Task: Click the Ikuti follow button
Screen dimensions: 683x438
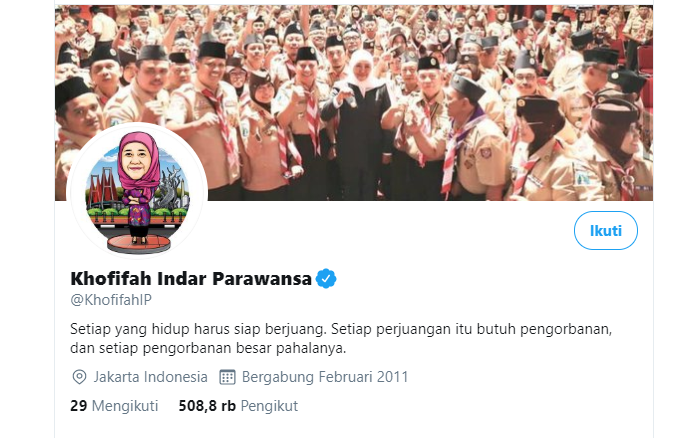Action: 605,230
